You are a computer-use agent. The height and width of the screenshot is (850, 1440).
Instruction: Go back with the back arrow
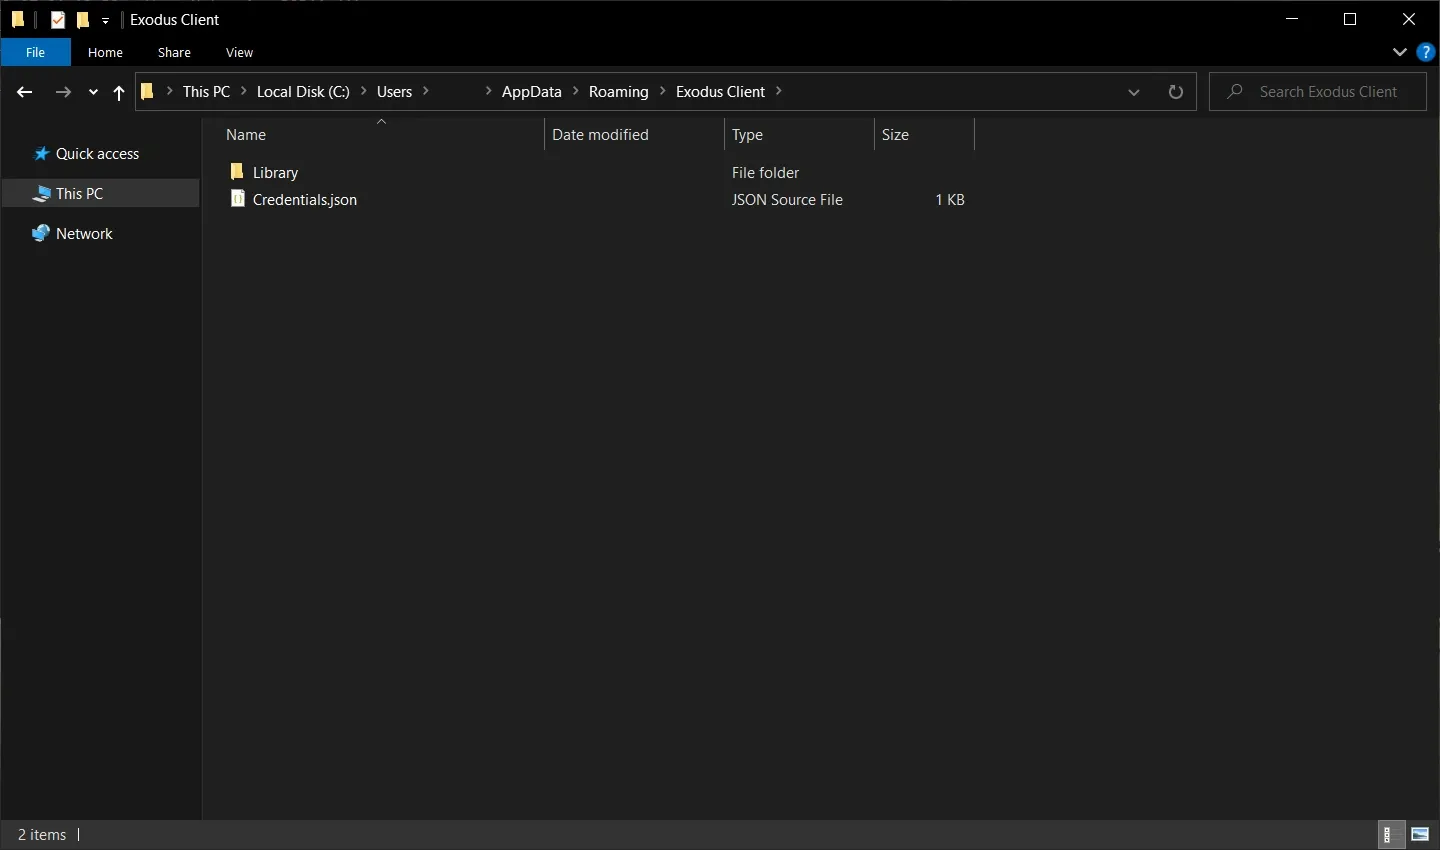25,92
